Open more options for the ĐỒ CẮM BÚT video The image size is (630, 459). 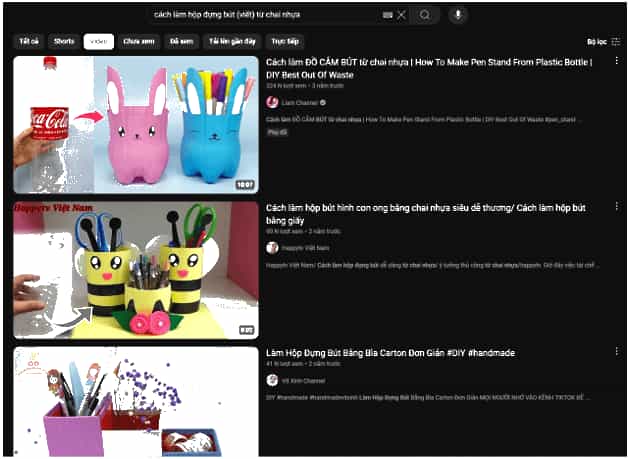click(x=616, y=61)
